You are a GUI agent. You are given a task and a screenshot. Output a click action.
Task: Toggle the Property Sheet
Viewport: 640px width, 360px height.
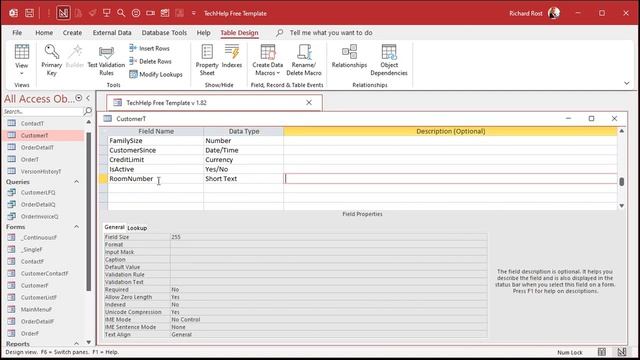click(207, 60)
